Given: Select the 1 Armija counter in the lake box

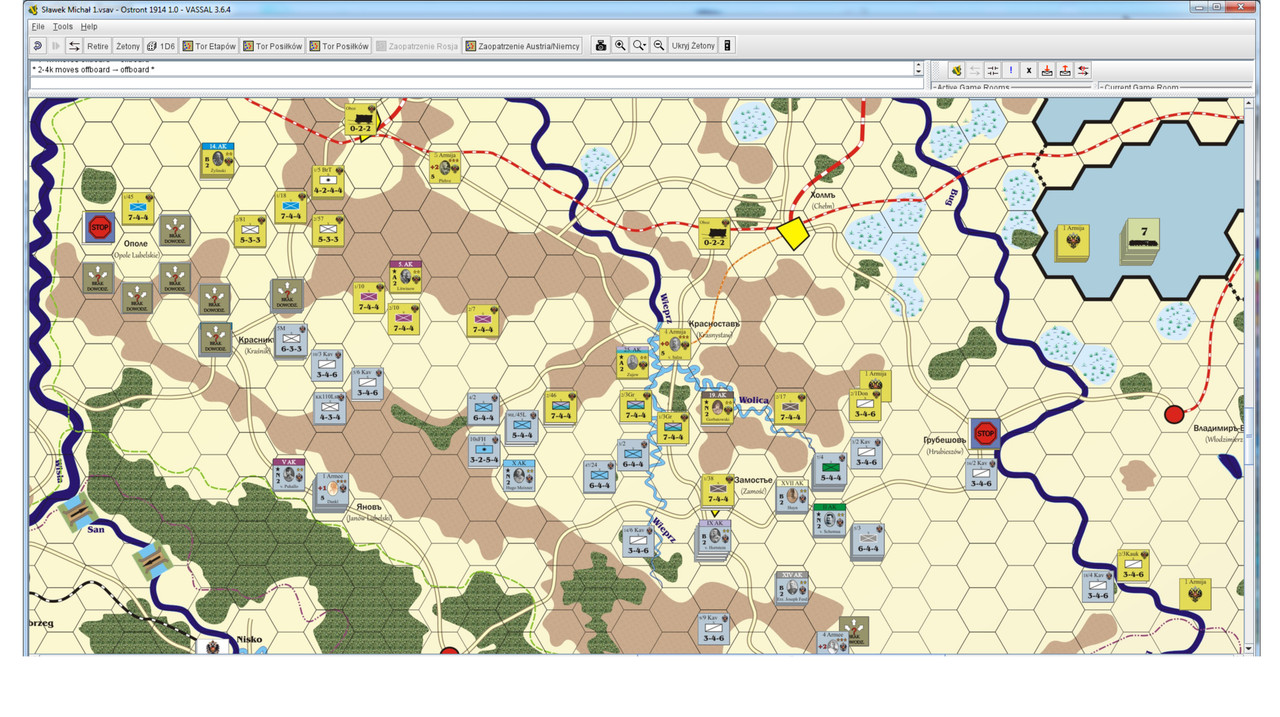Looking at the screenshot, I should (x=1074, y=241).
